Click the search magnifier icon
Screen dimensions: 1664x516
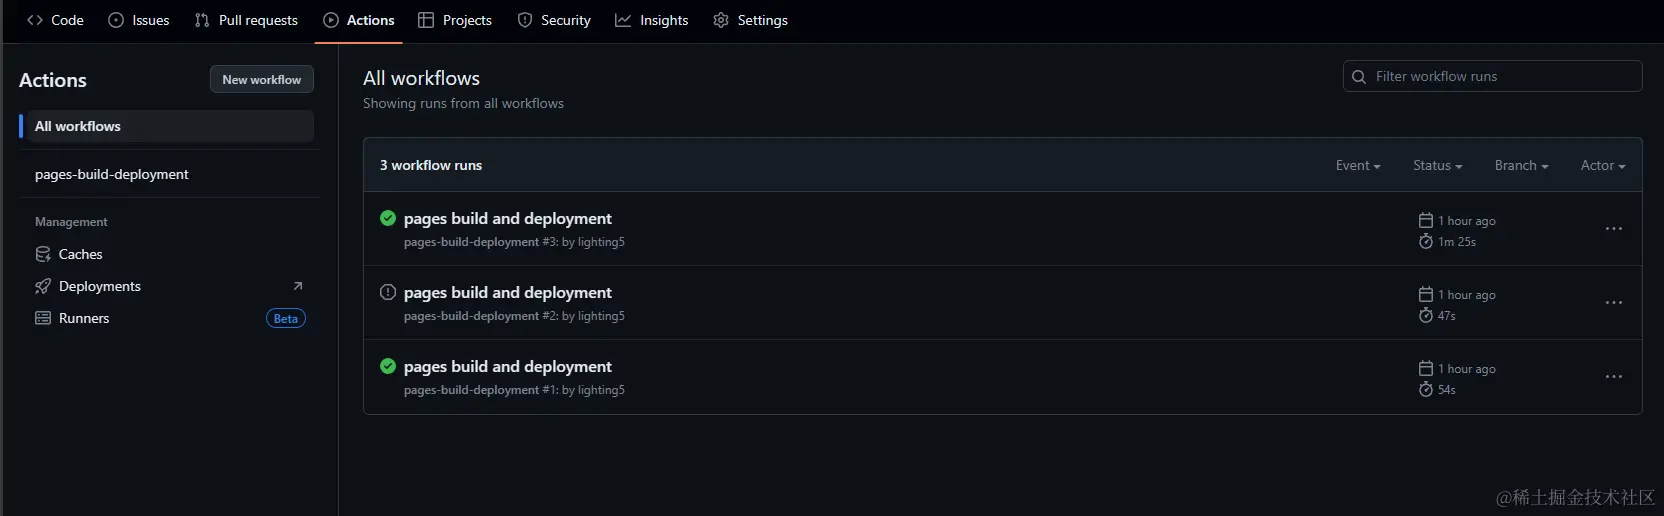(1359, 76)
